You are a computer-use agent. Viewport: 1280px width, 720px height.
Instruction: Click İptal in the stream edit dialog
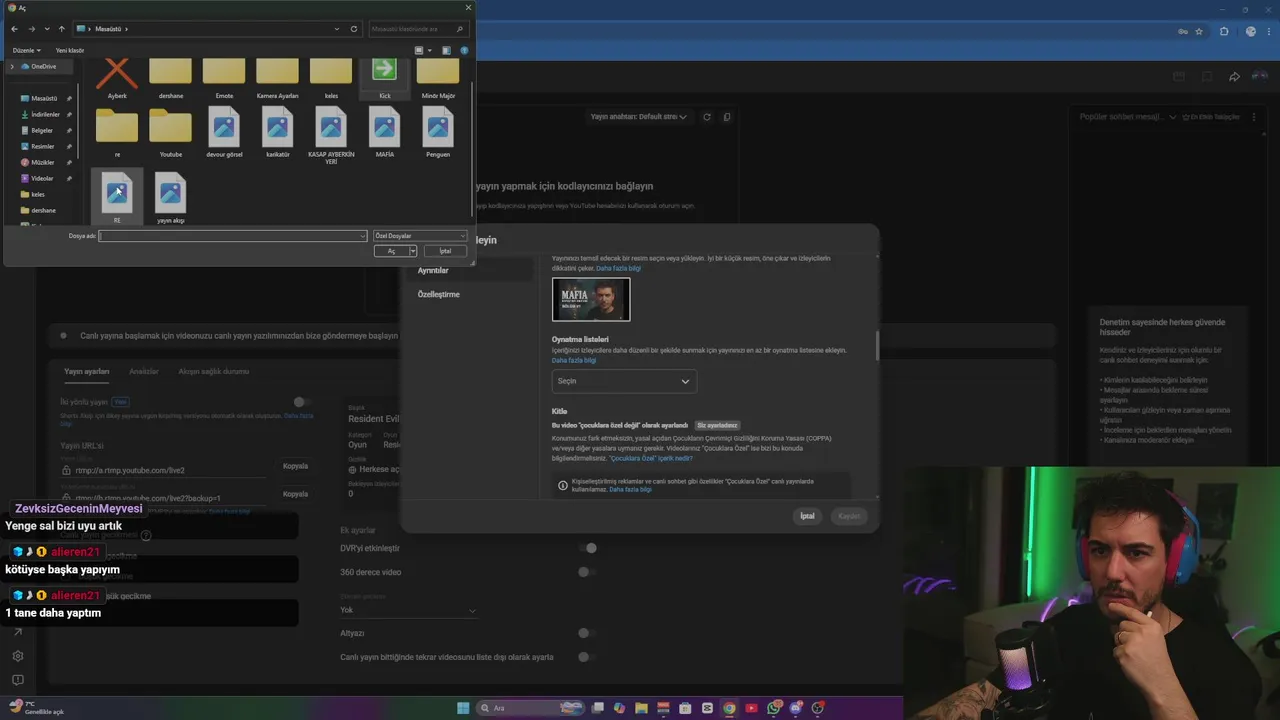point(807,516)
